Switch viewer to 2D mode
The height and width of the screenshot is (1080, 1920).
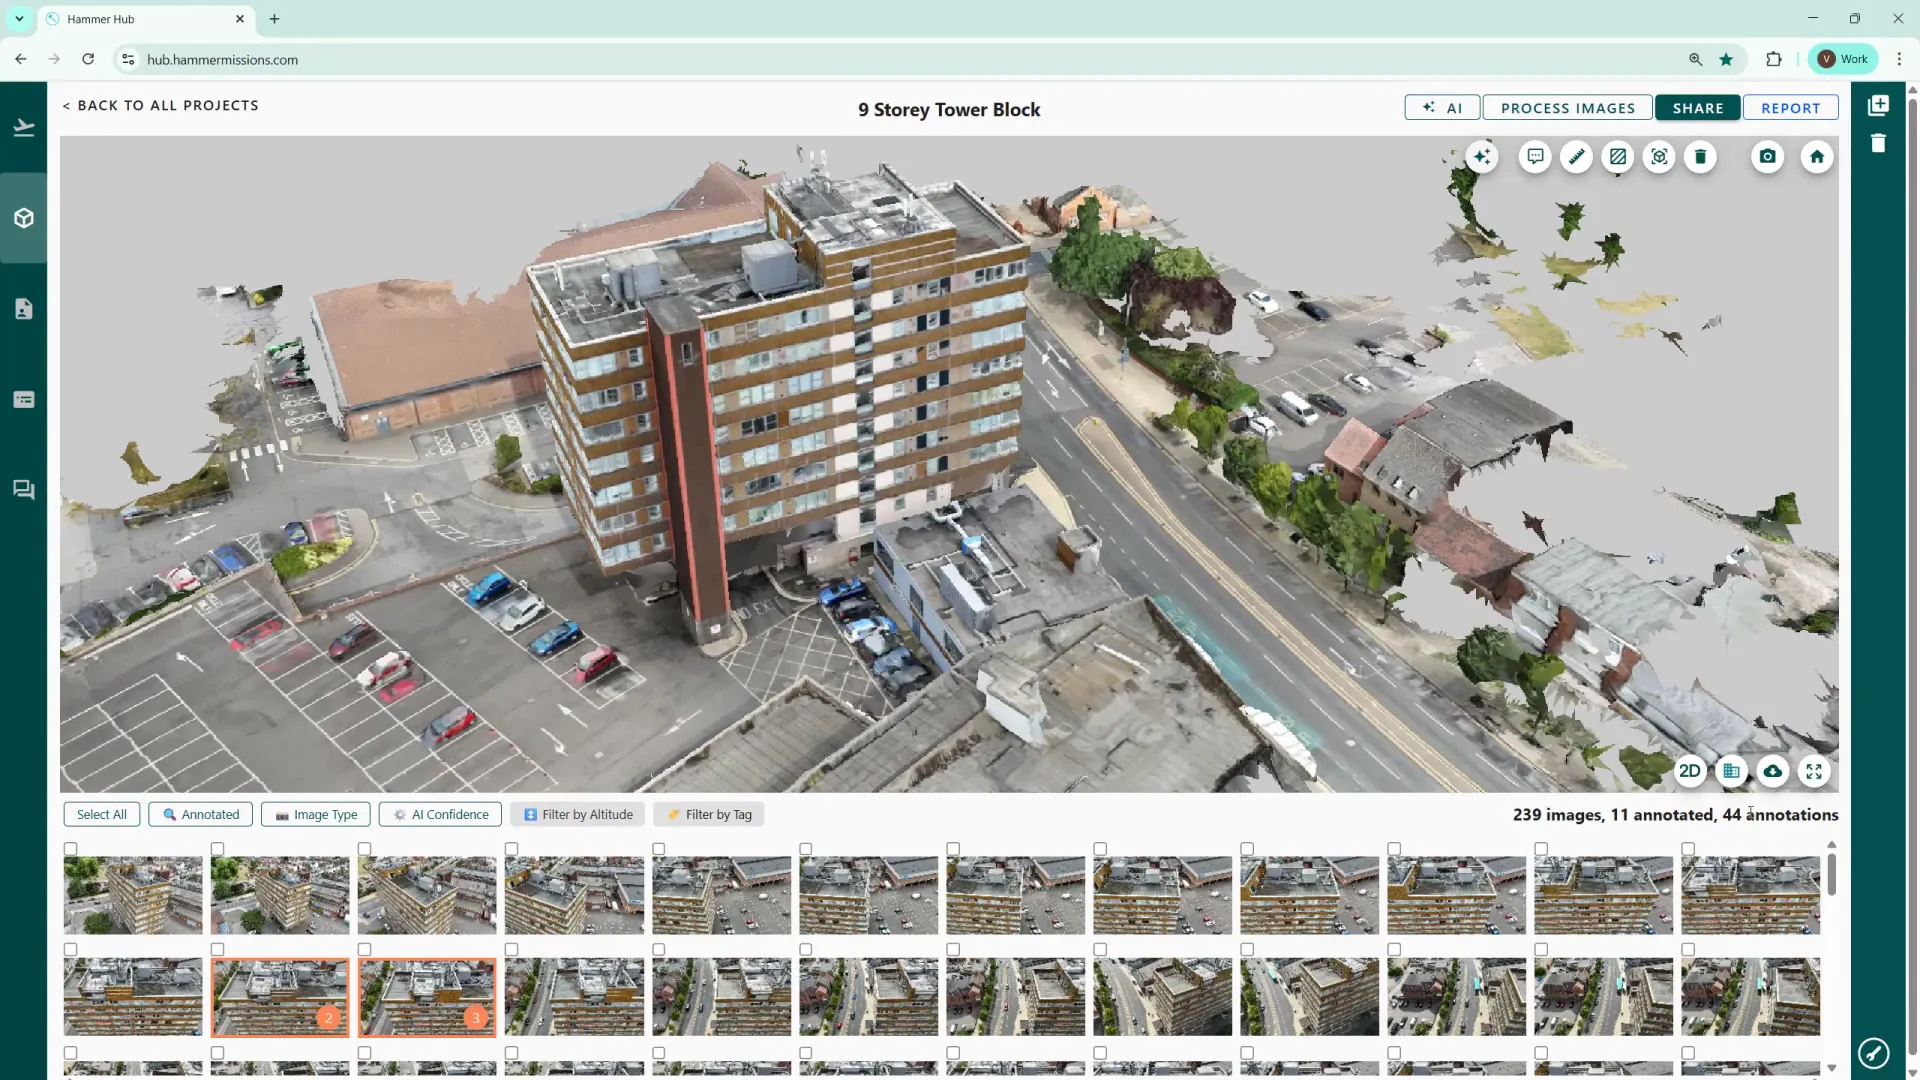1689,771
